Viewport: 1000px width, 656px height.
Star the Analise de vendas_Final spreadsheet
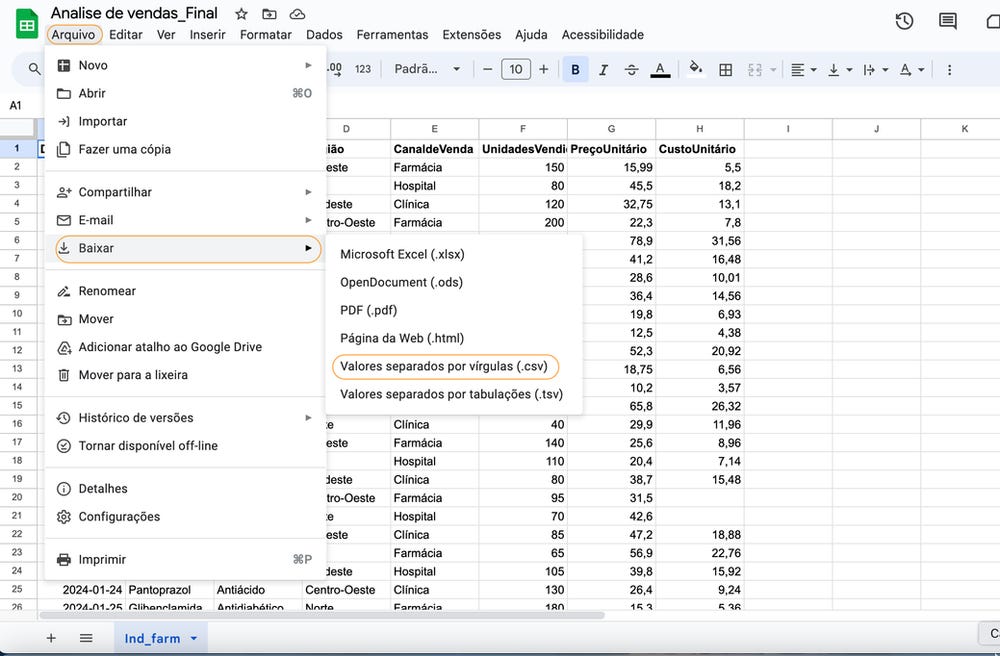[240, 14]
